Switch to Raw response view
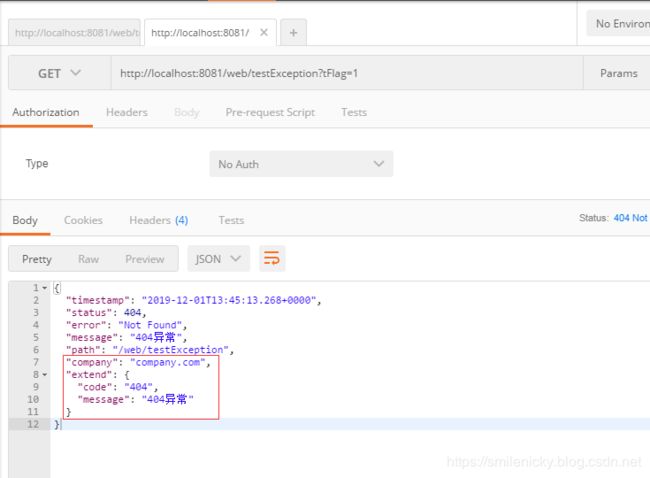The image size is (650, 478). tap(88, 259)
